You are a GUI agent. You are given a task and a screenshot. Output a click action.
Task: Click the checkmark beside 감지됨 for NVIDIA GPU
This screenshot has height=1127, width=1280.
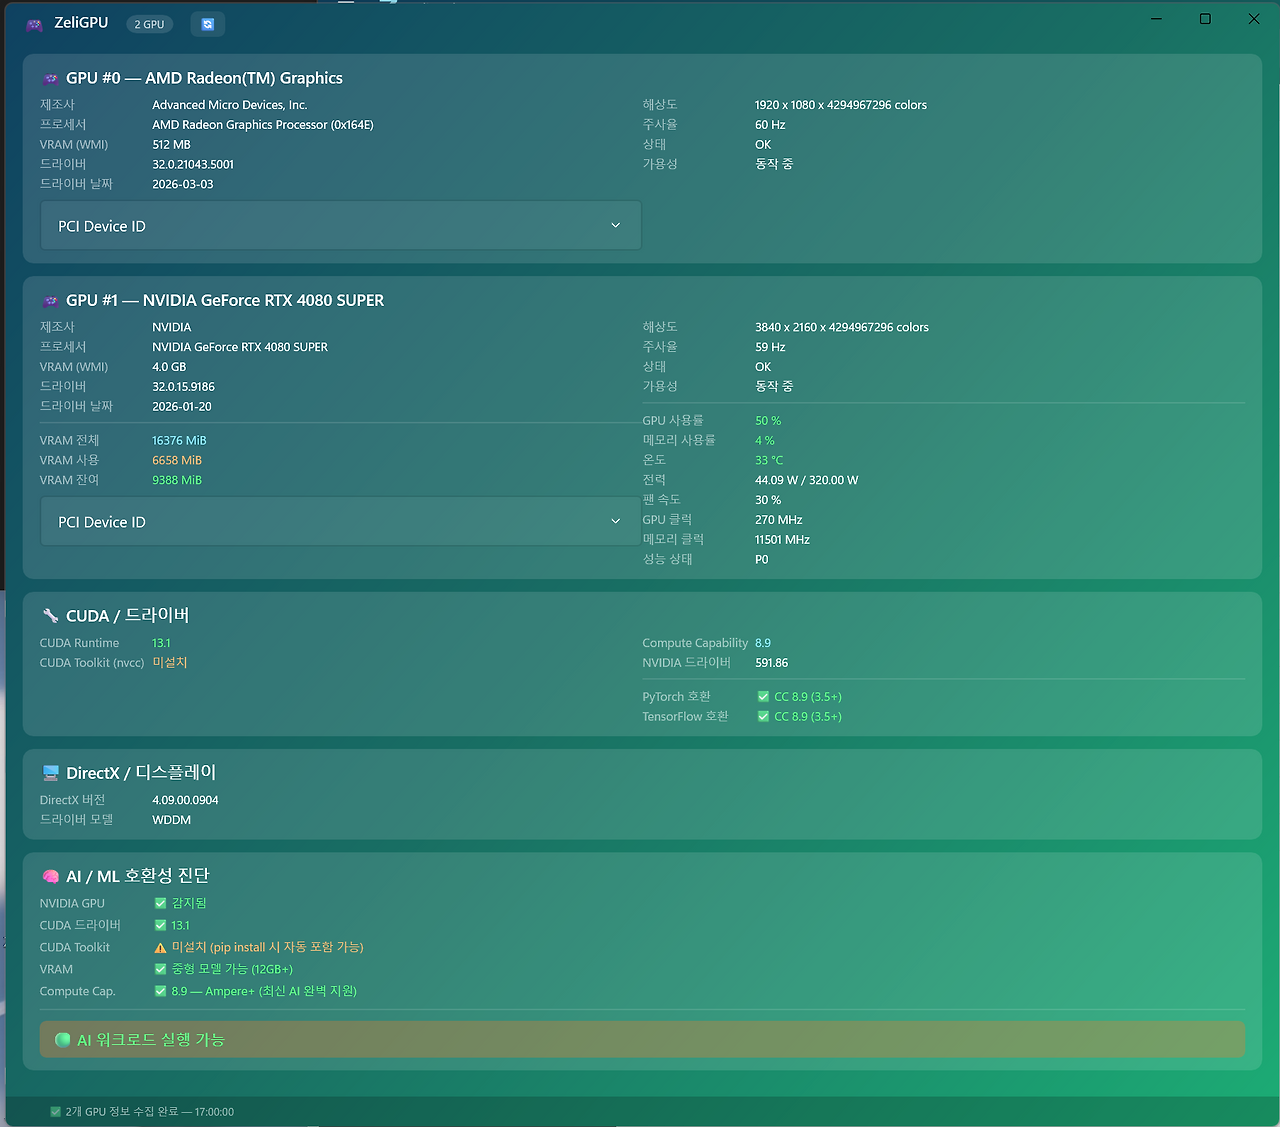click(x=160, y=904)
